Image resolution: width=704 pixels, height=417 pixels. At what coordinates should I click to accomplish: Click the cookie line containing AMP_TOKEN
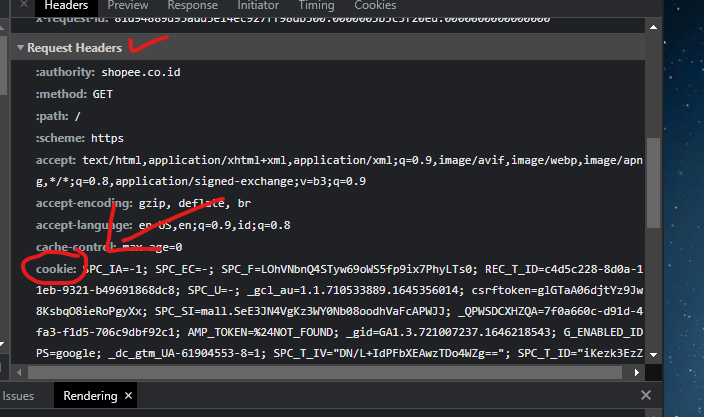(x=339, y=333)
